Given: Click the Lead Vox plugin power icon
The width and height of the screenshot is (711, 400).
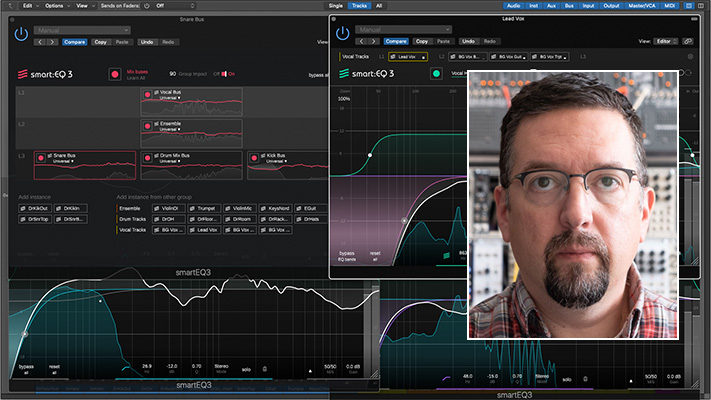Looking at the screenshot, I should click(343, 31).
